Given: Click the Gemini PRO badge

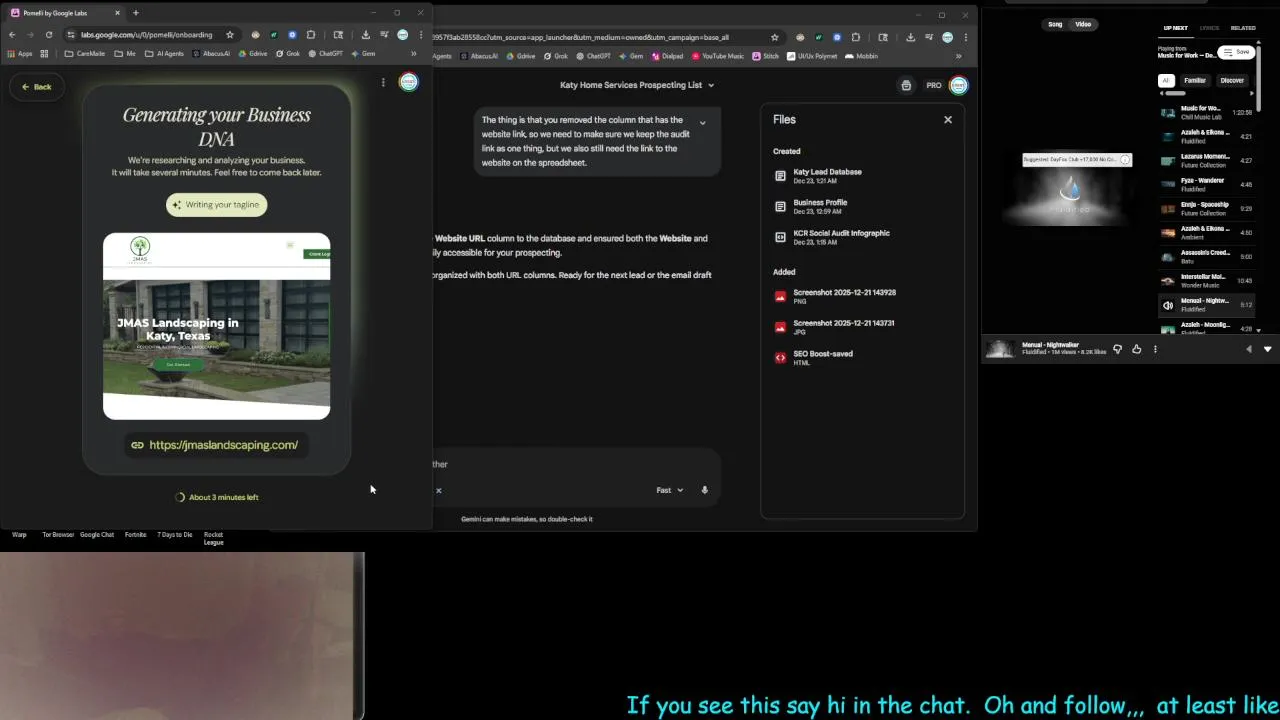Looking at the screenshot, I should pyautogui.click(x=933, y=85).
